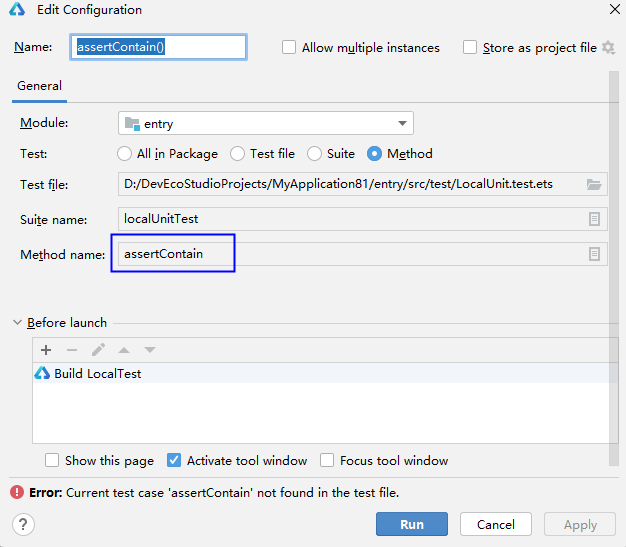This screenshot has width=626, height=547.
Task: Enable Allow multiple instances checkbox
Action: point(289,47)
